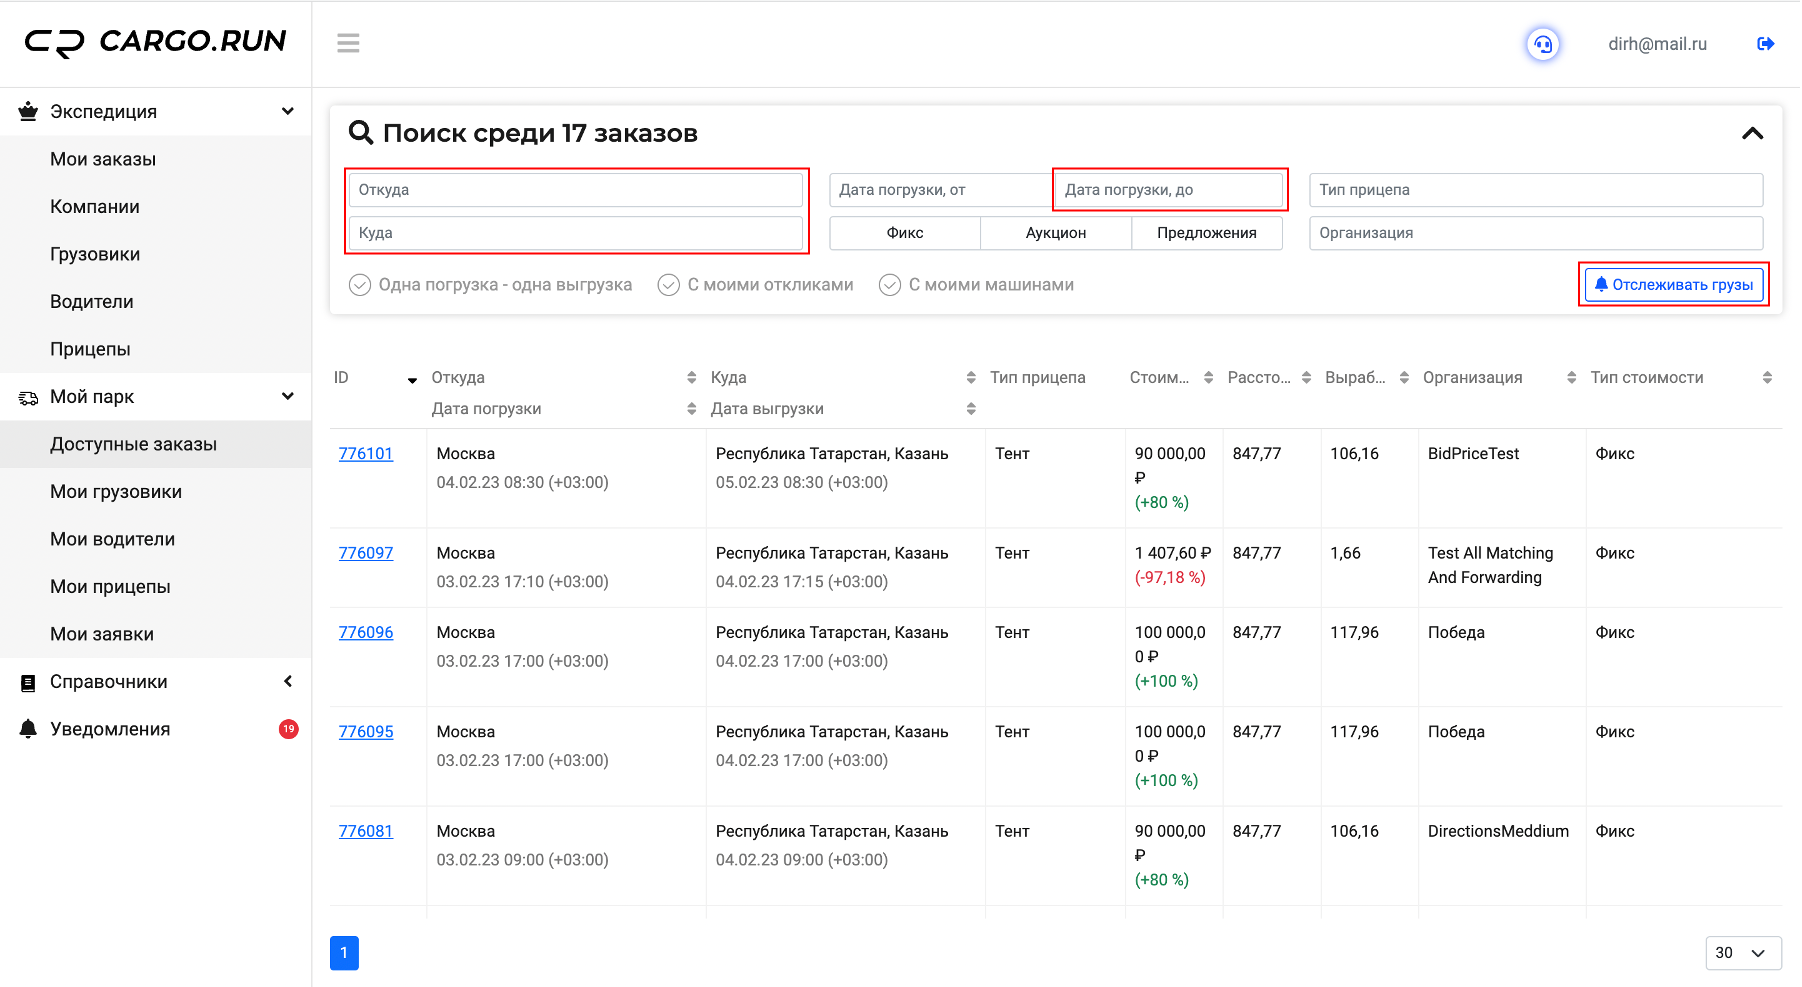Open order link 776101
1802x987 pixels.
coord(366,454)
